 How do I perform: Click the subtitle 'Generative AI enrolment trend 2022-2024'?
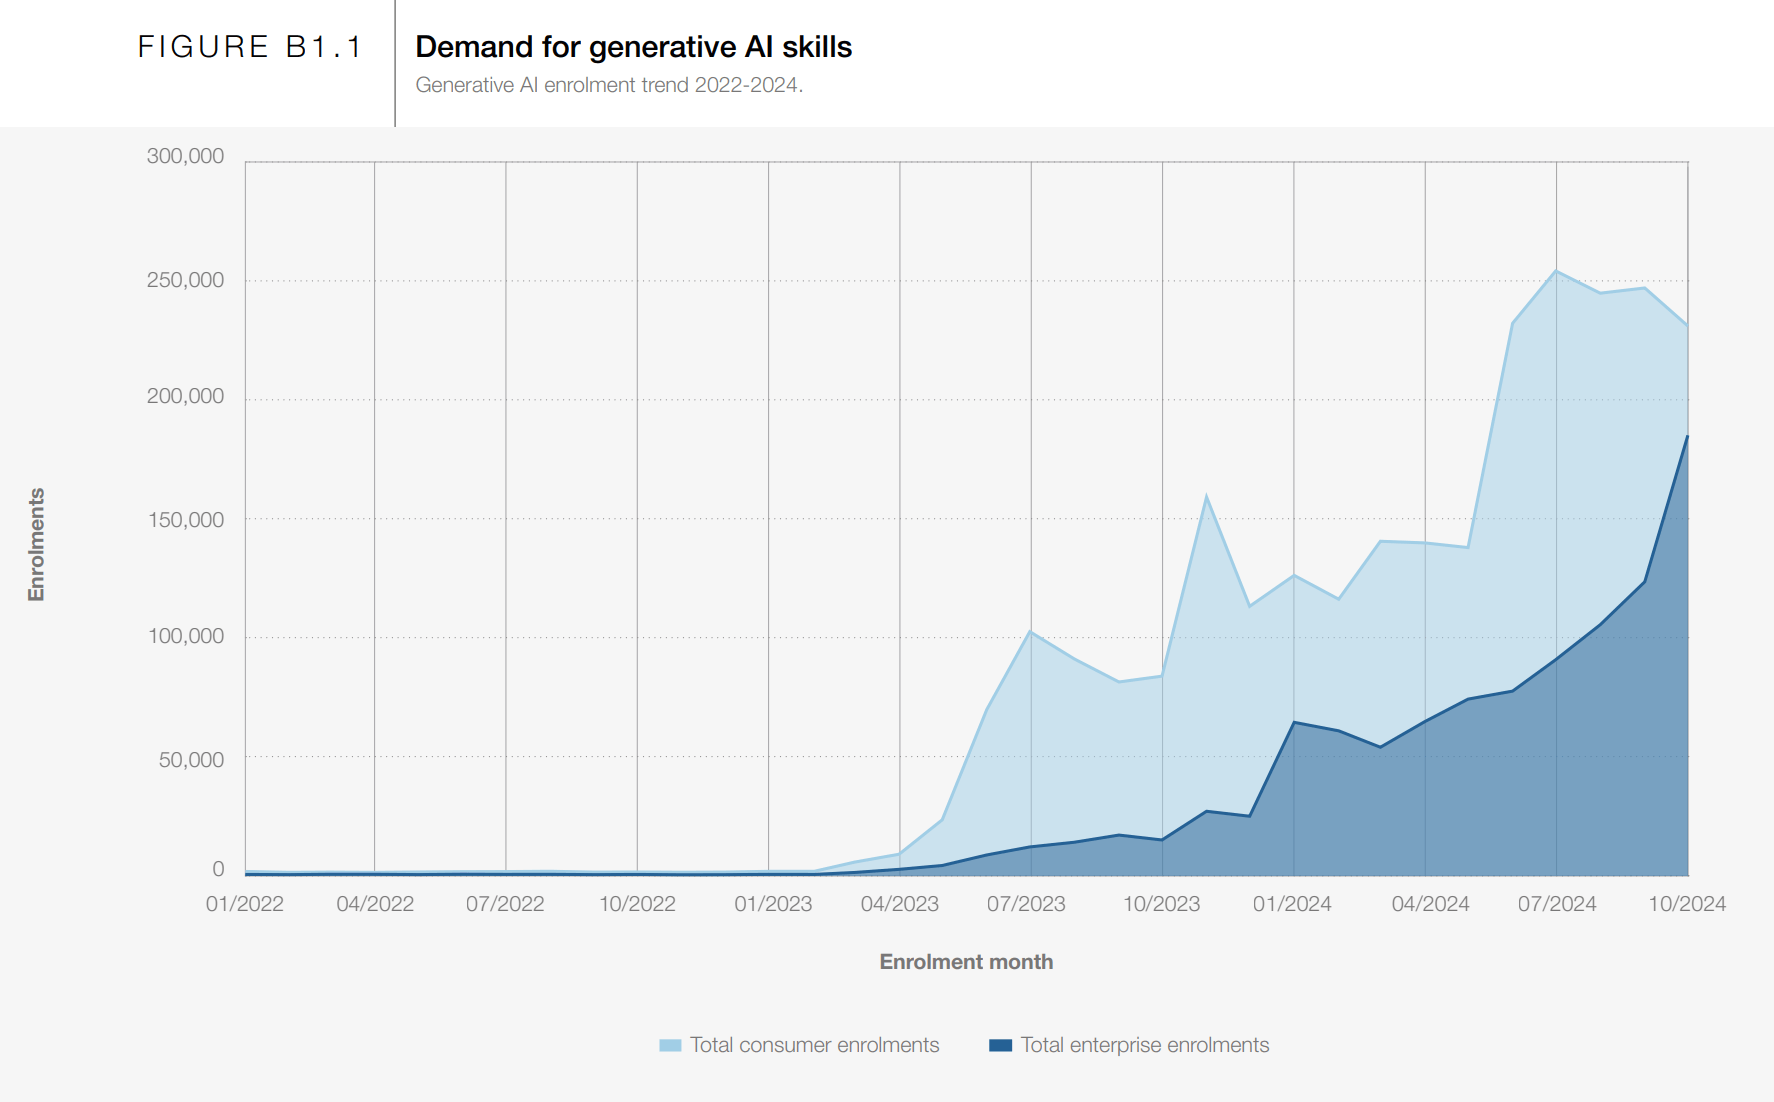tap(609, 85)
